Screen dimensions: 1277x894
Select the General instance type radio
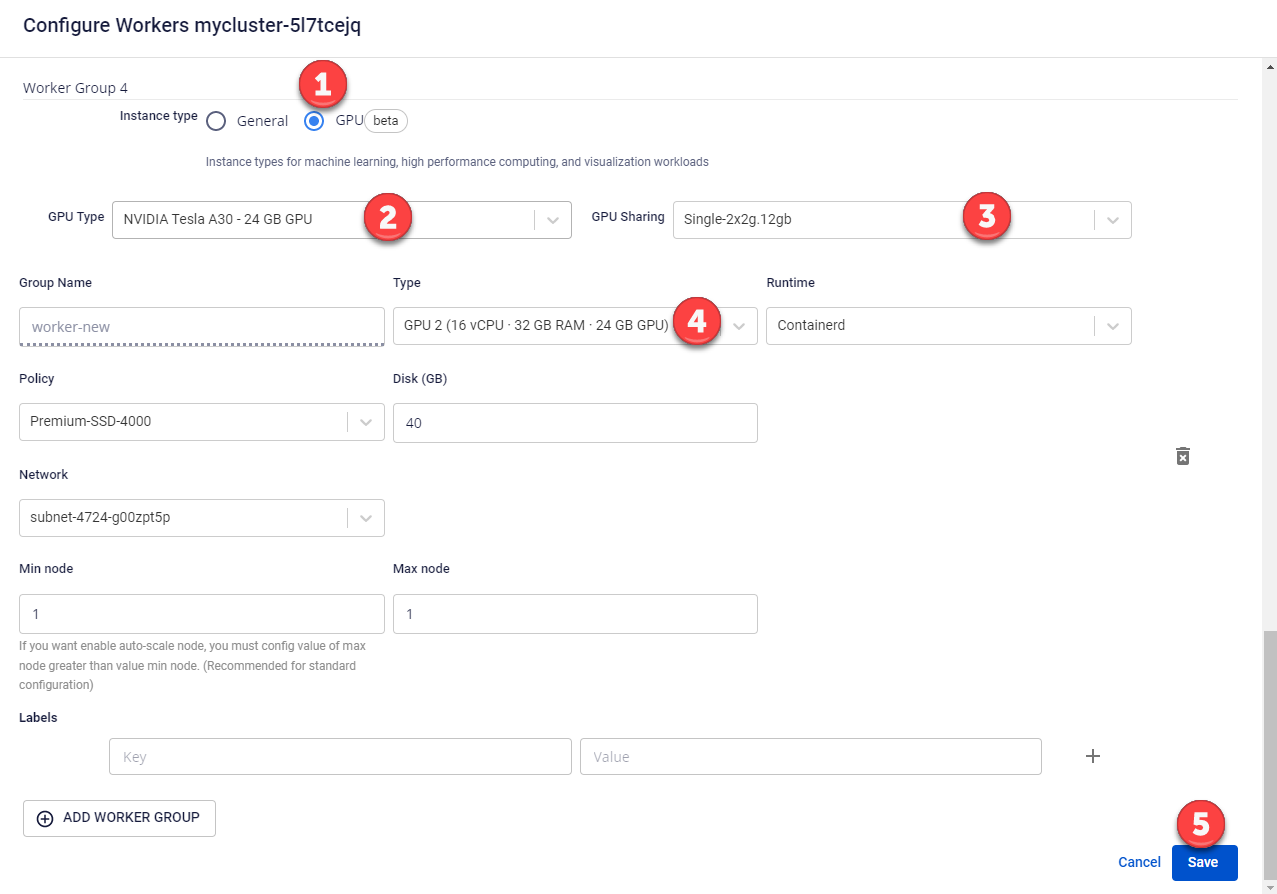click(x=216, y=121)
